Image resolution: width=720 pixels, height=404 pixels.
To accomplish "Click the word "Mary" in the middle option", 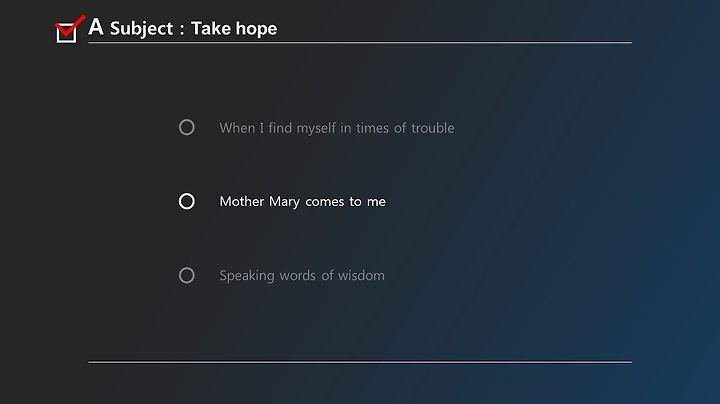I will tap(284, 202).
